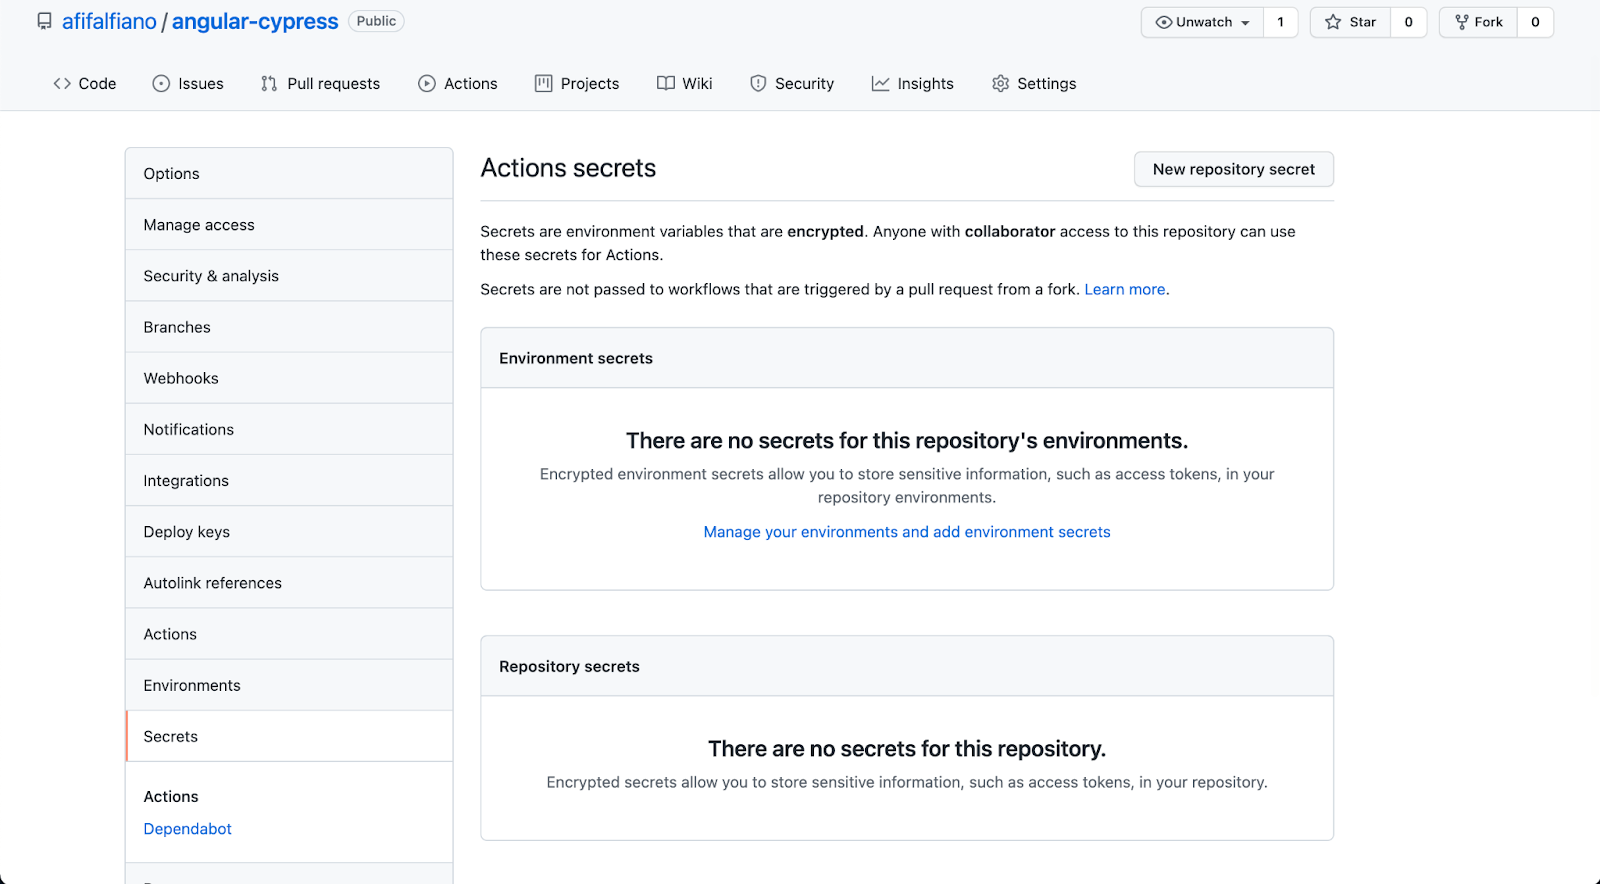Screen dimensions: 1600x884
Task: View the Insights tab
Action: [913, 84]
